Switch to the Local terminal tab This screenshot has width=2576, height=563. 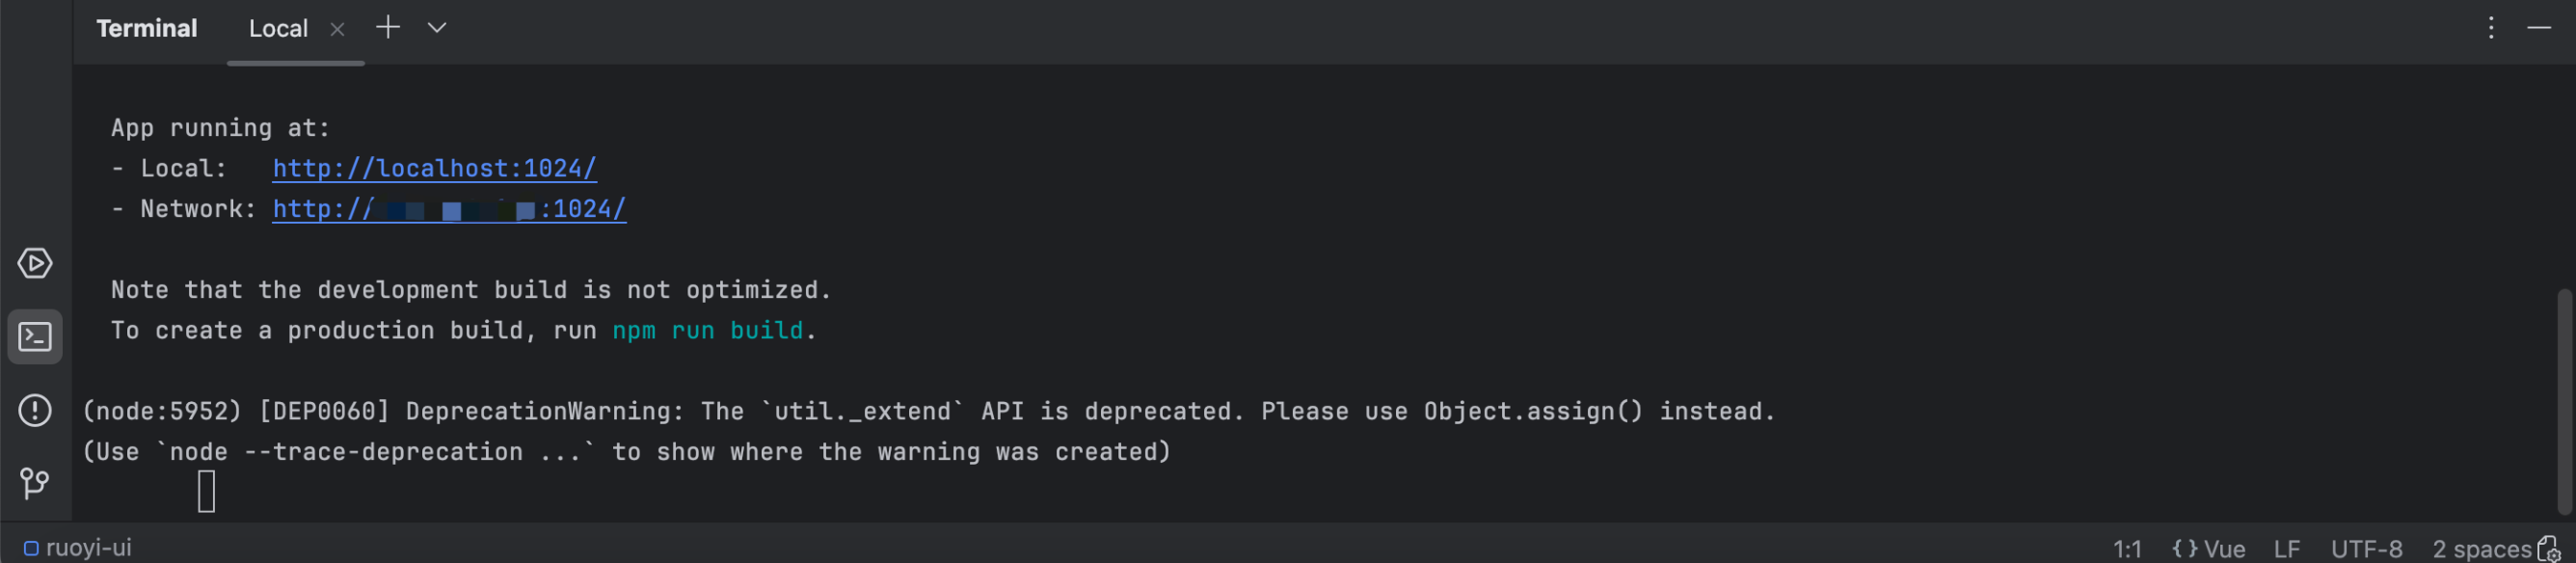click(278, 29)
